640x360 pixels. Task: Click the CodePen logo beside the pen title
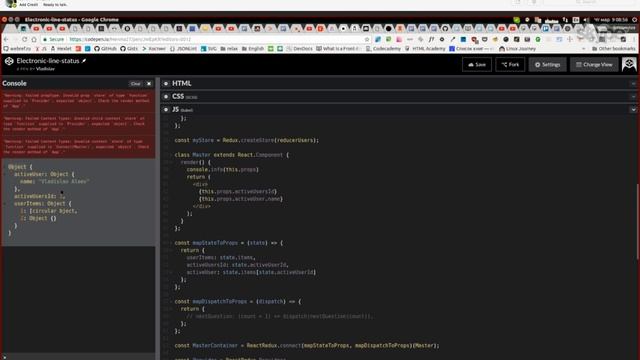9,61
